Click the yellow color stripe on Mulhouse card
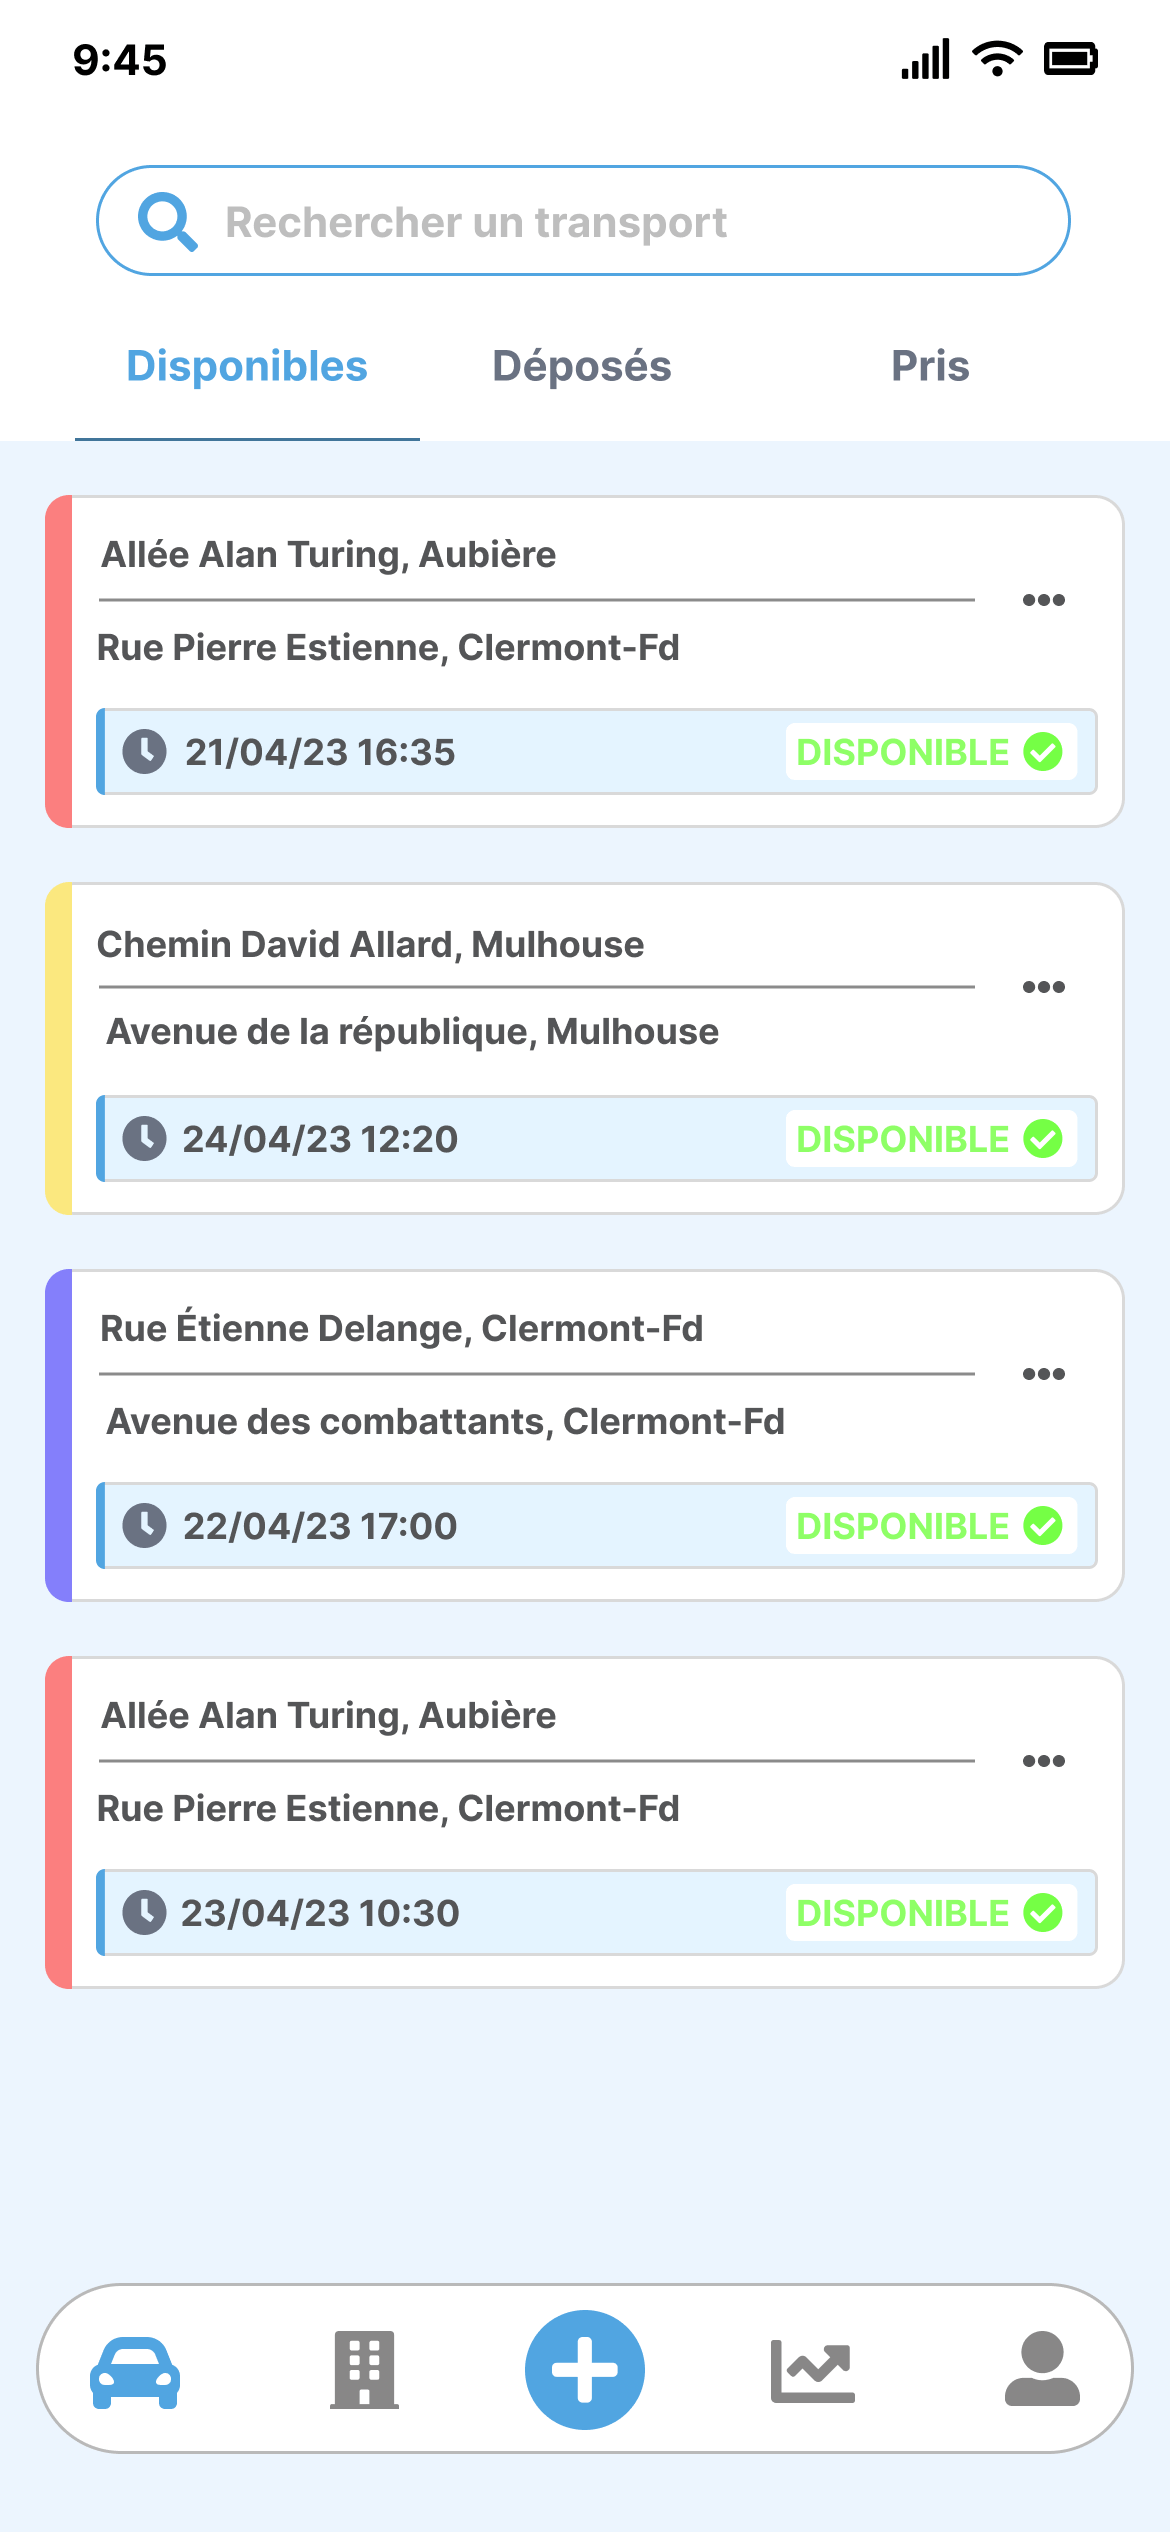This screenshot has width=1170, height=2532. (x=59, y=1048)
